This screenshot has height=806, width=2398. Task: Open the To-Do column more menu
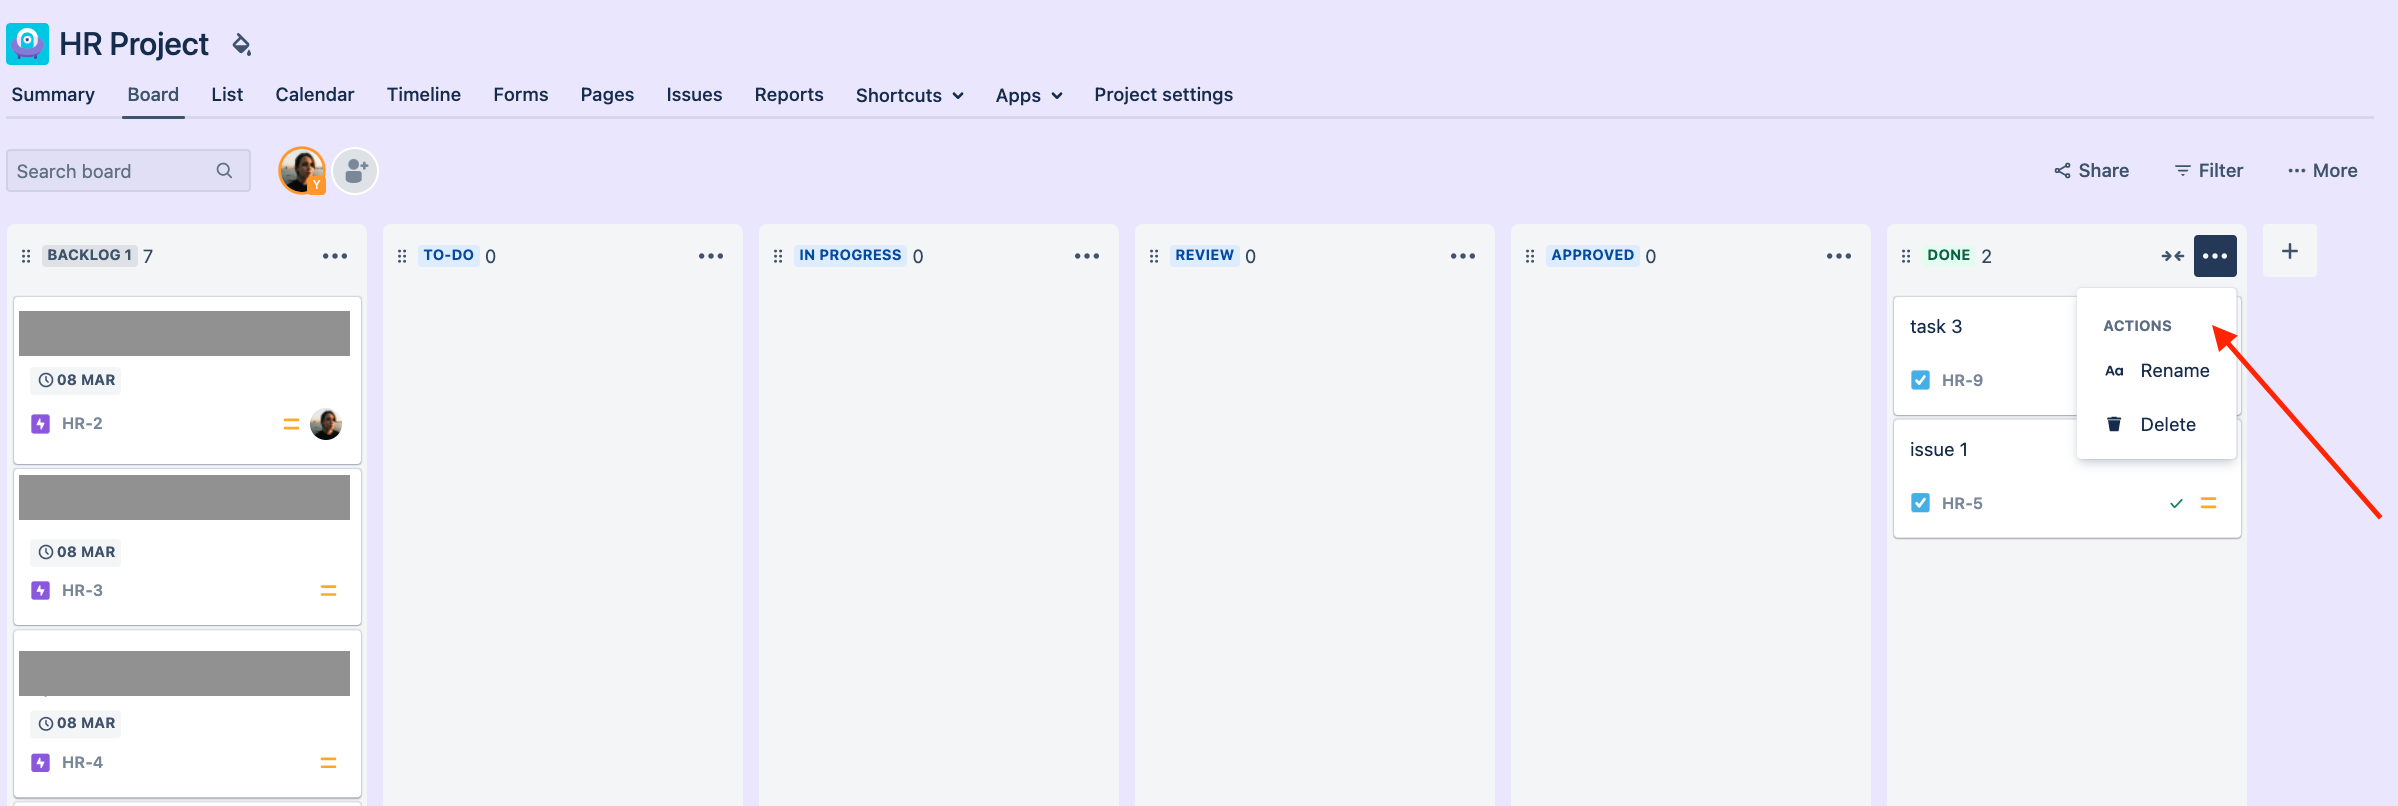coord(711,256)
